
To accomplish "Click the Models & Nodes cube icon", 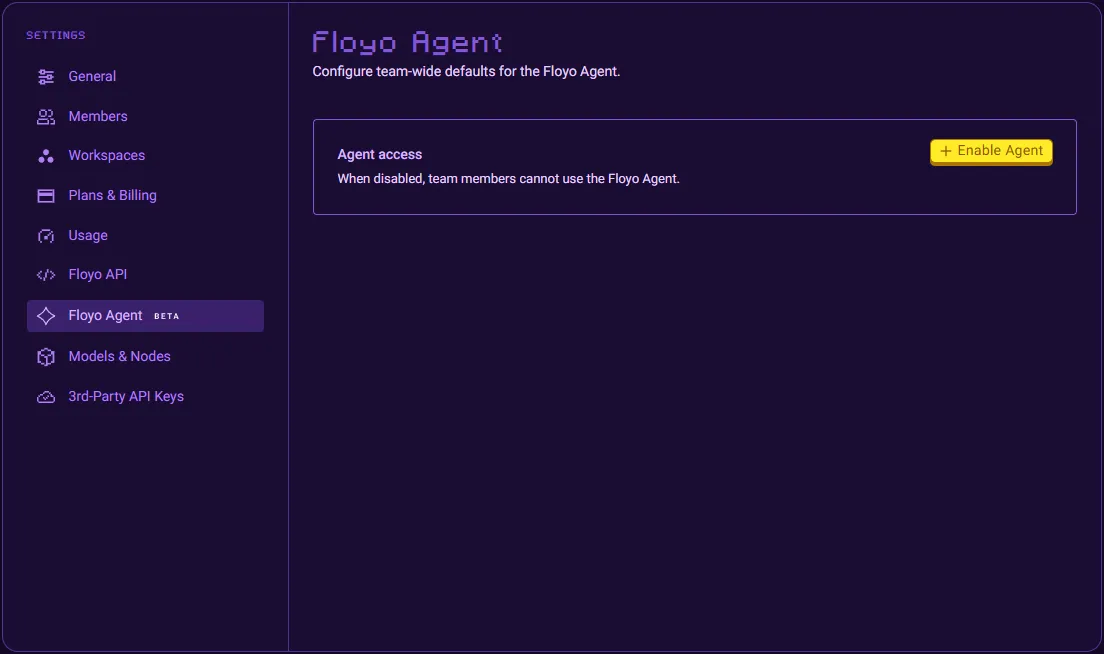I will coord(46,357).
